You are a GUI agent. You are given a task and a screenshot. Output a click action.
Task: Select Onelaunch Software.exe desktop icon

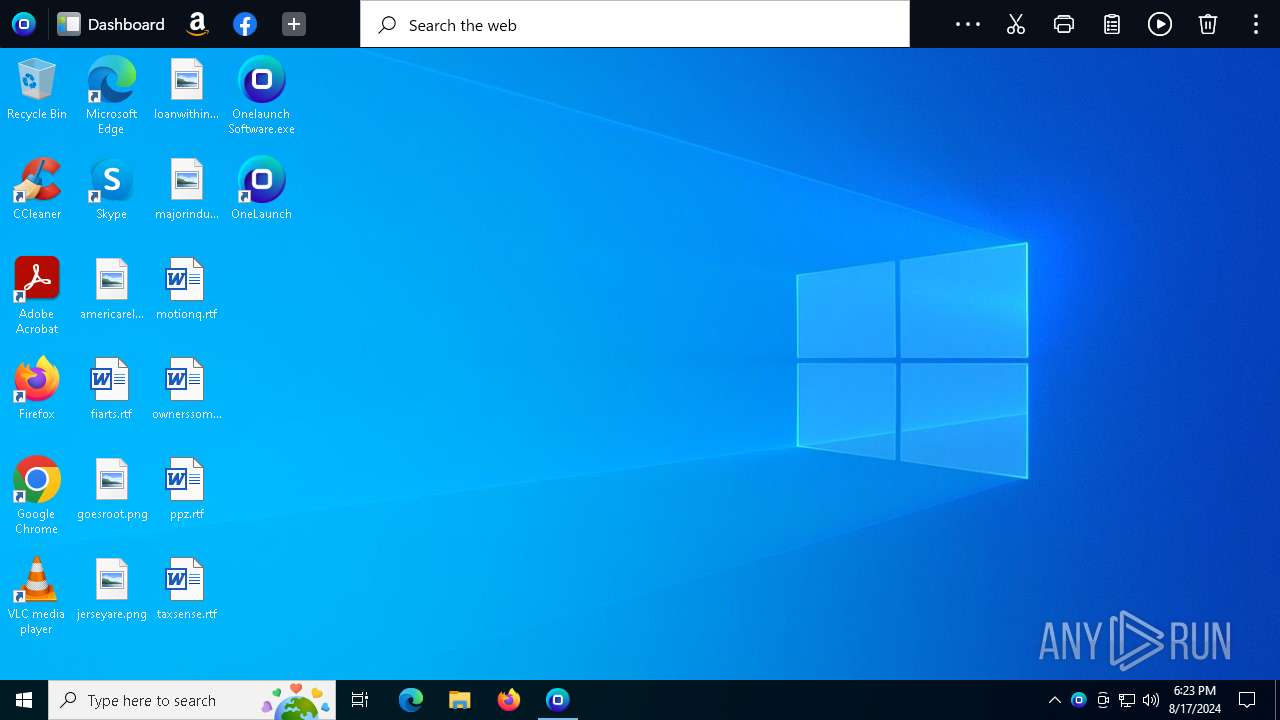262,96
